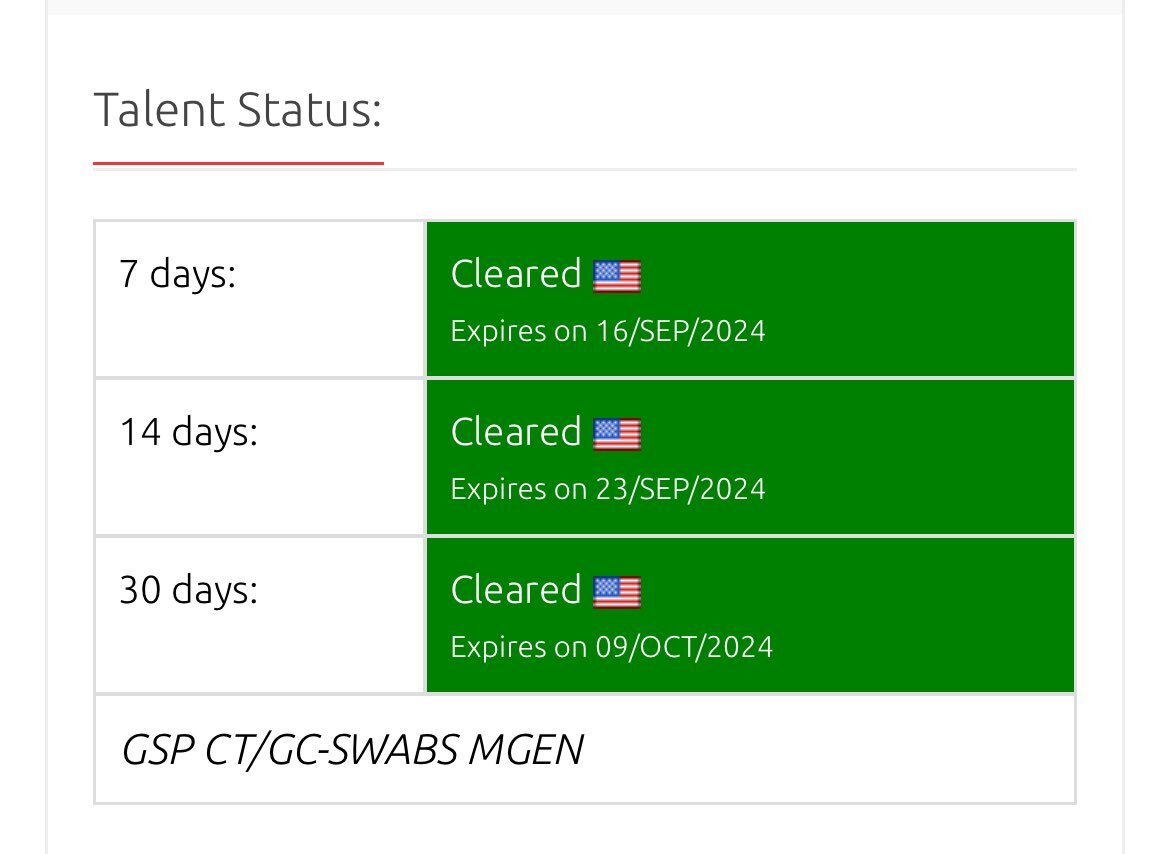Click the US flag in 30 days row
This screenshot has height=854, width=1170.
(616, 592)
